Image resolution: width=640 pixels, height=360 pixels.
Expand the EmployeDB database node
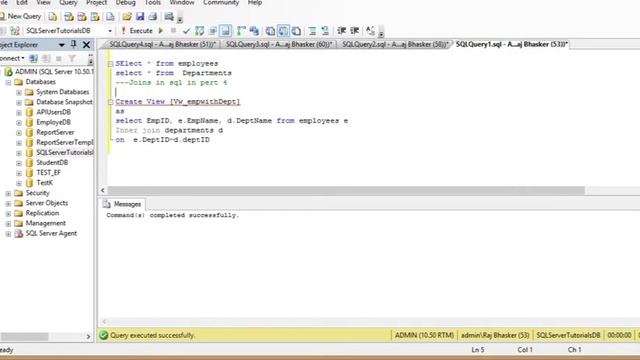click(19, 122)
